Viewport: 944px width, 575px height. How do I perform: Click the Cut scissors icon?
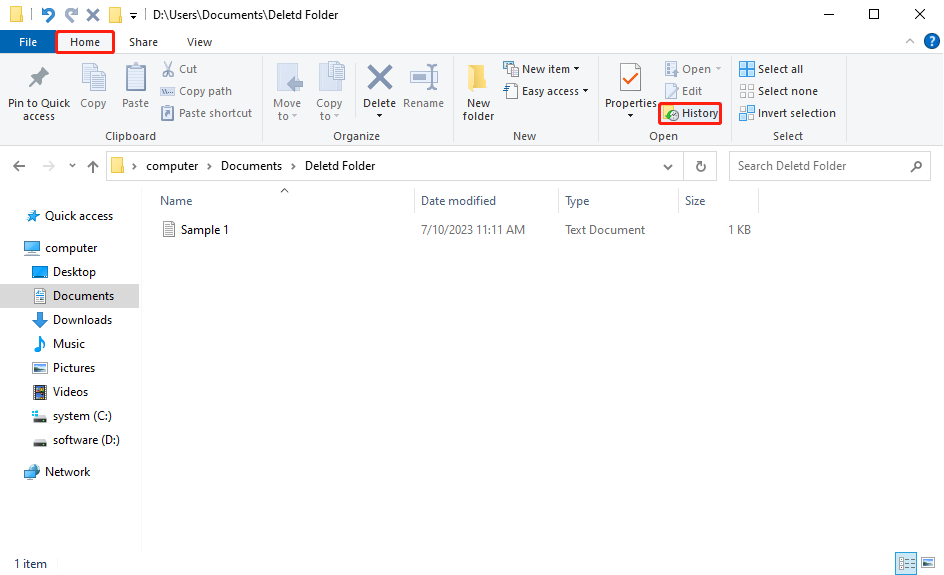pos(168,69)
